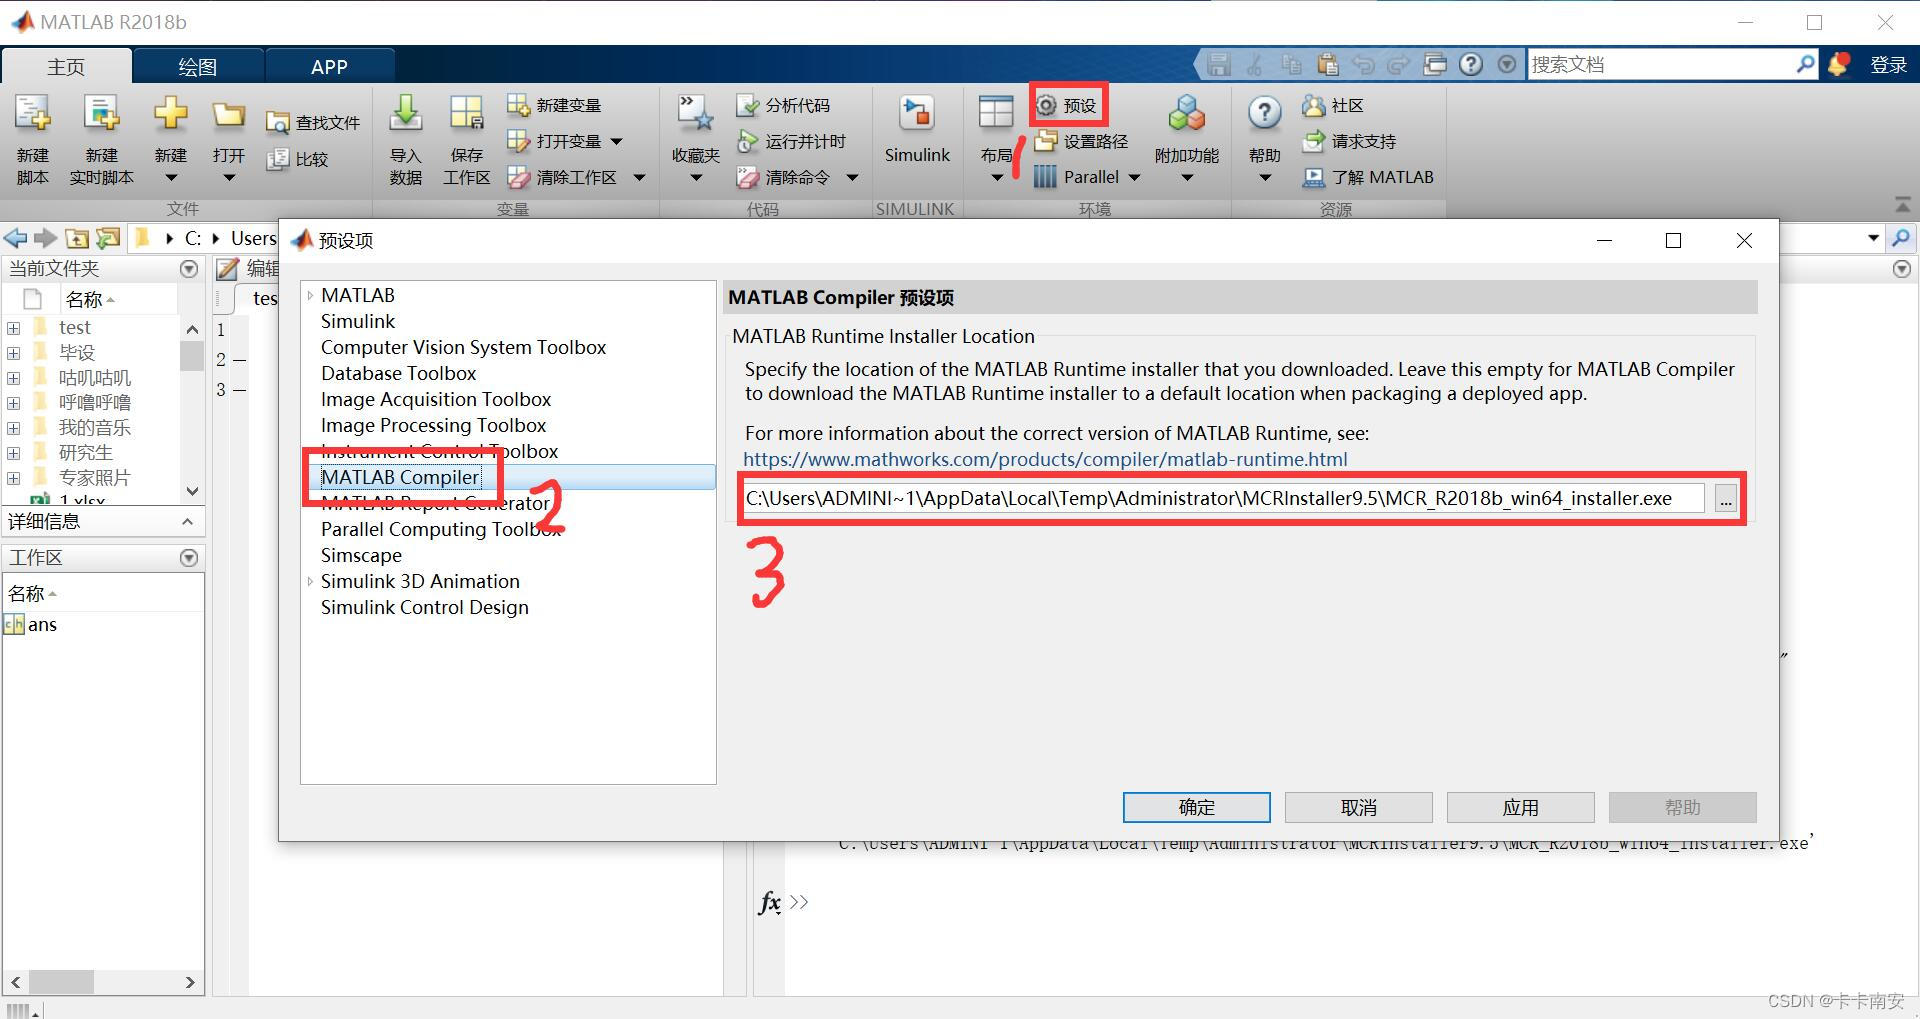
Task: Select the 我的音乐 folder
Action: pos(95,427)
